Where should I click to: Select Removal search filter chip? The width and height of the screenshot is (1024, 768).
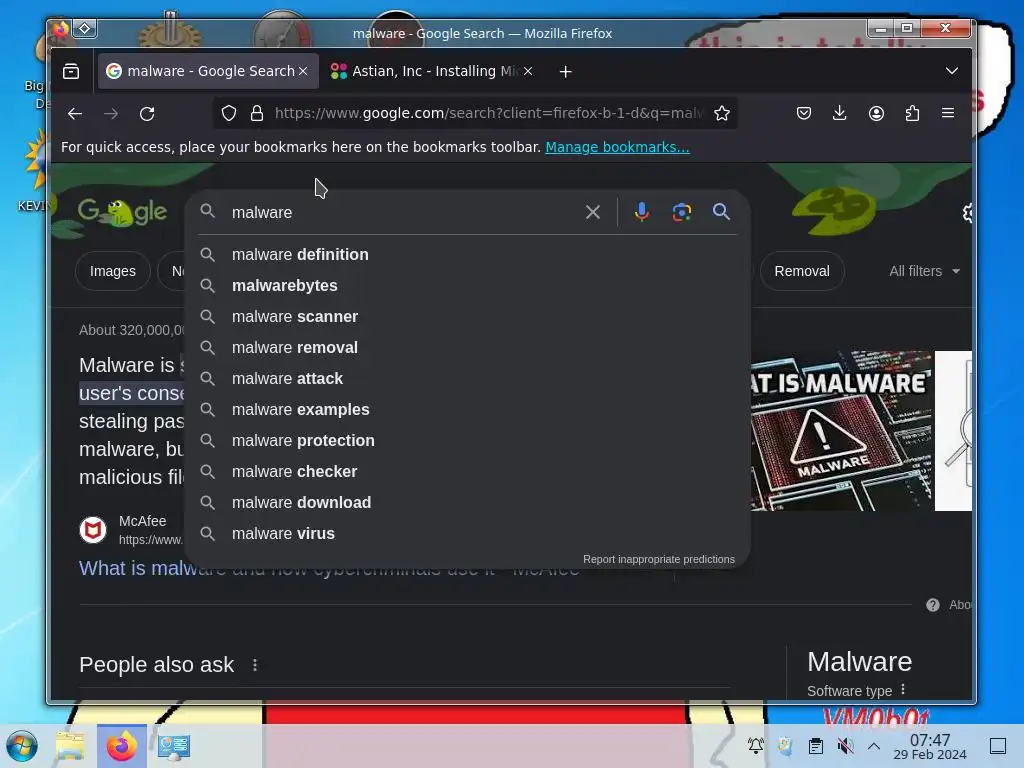[802, 271]
